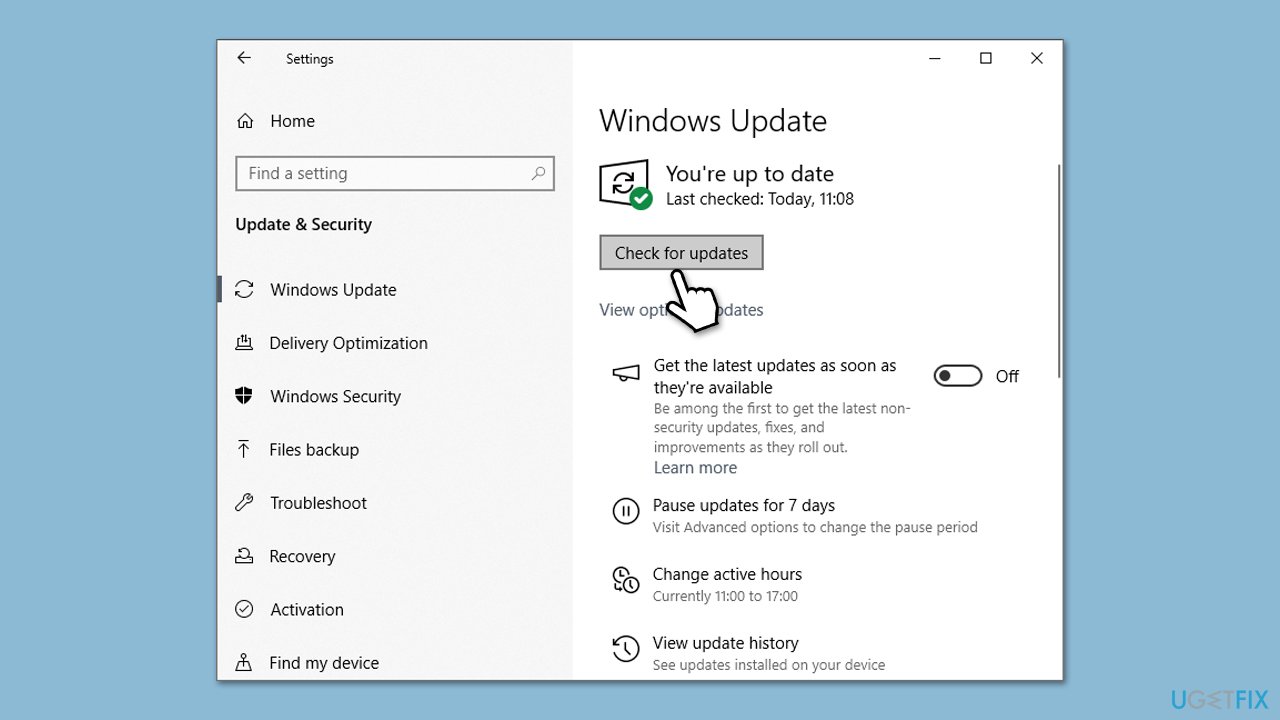Navigate to Recovery settings
The width and height of the screenshot is (1280, 720).
[302, 556]
